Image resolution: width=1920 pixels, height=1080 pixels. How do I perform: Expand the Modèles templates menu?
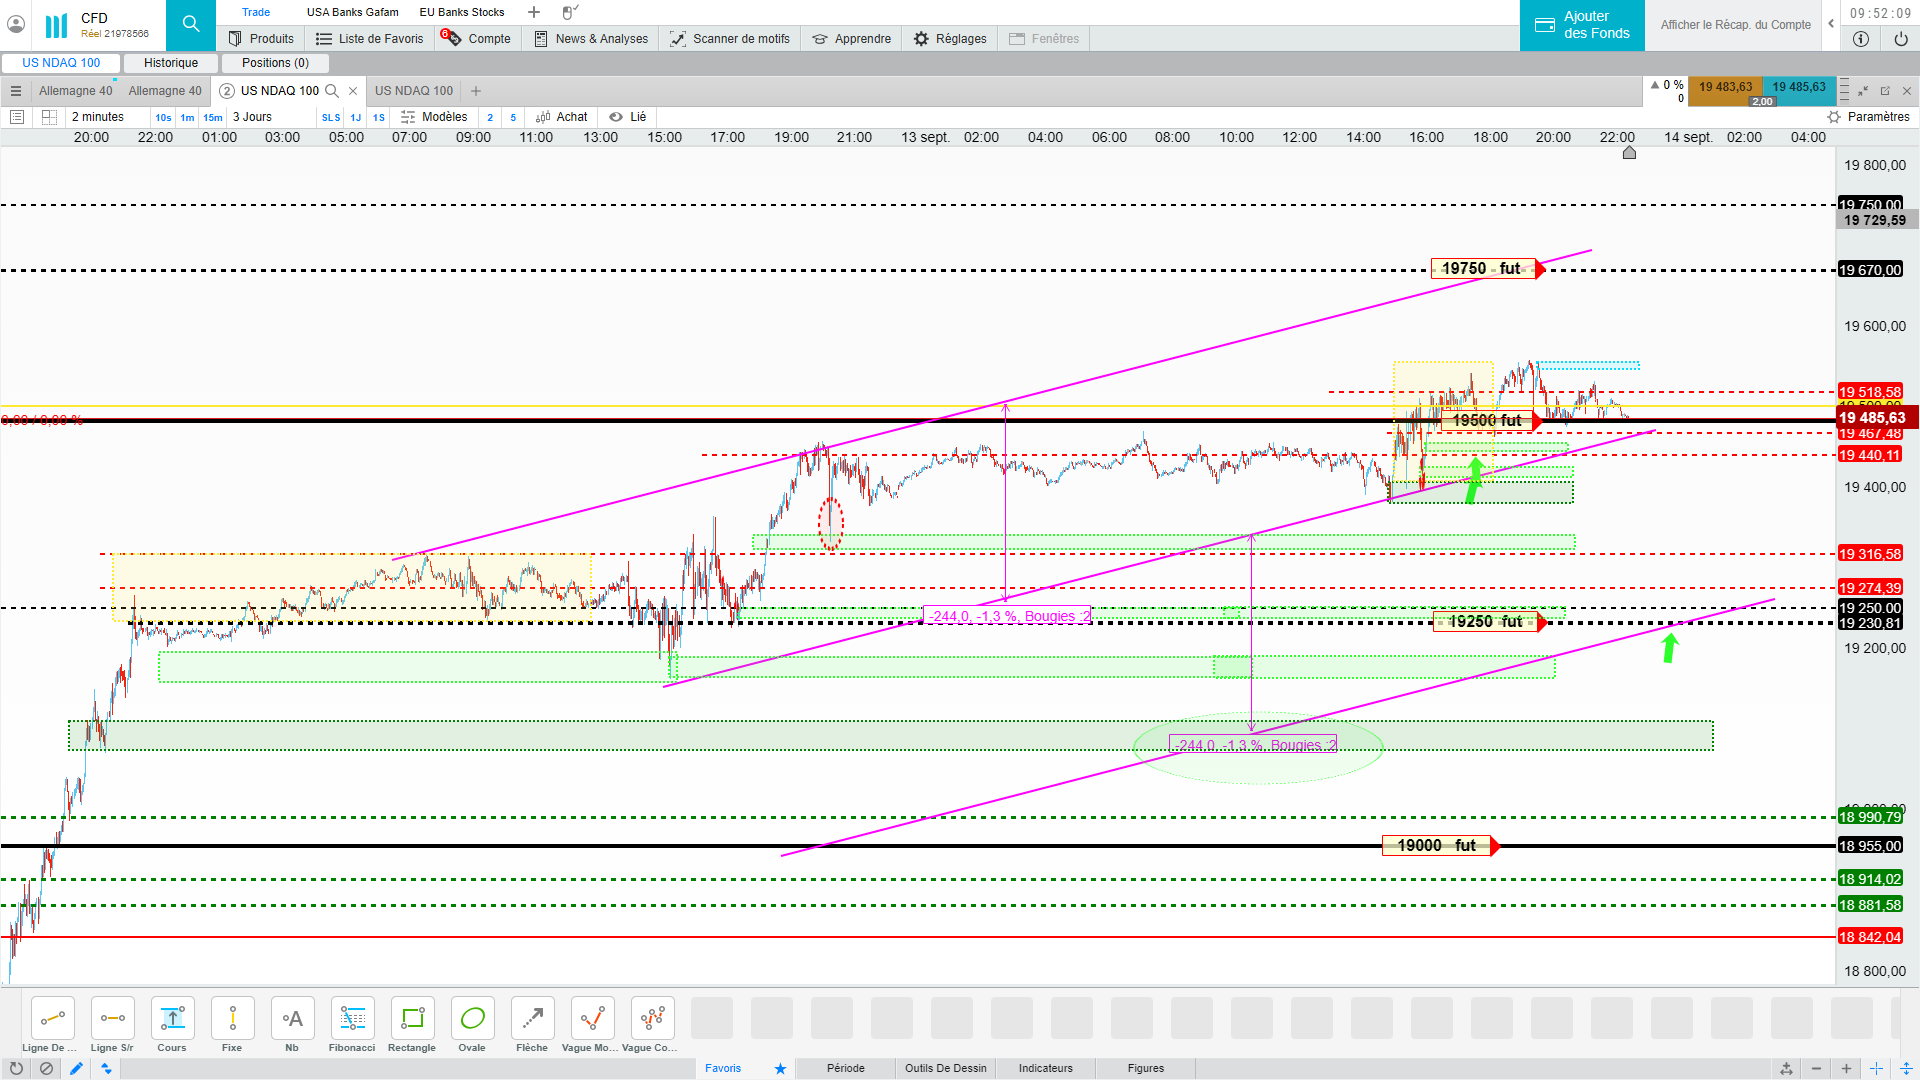(x=435, y=117)
